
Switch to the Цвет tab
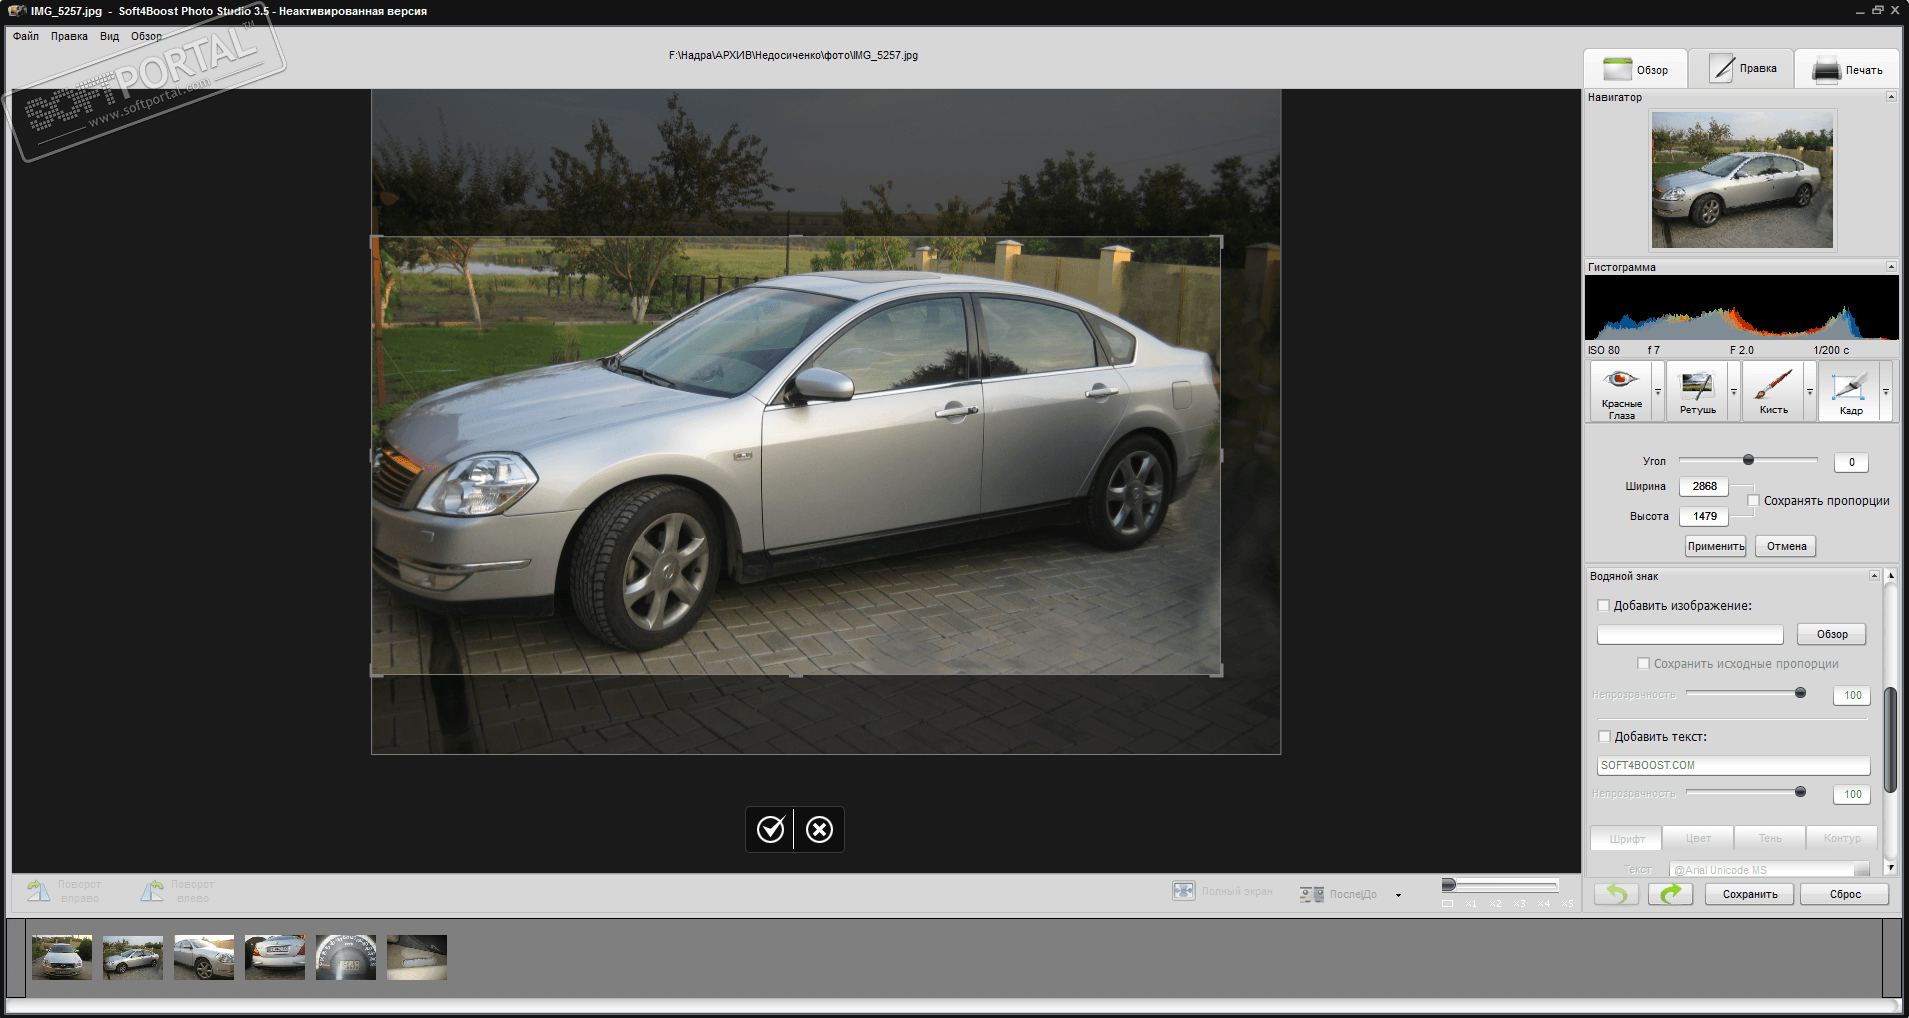(x=1698, y=838)
